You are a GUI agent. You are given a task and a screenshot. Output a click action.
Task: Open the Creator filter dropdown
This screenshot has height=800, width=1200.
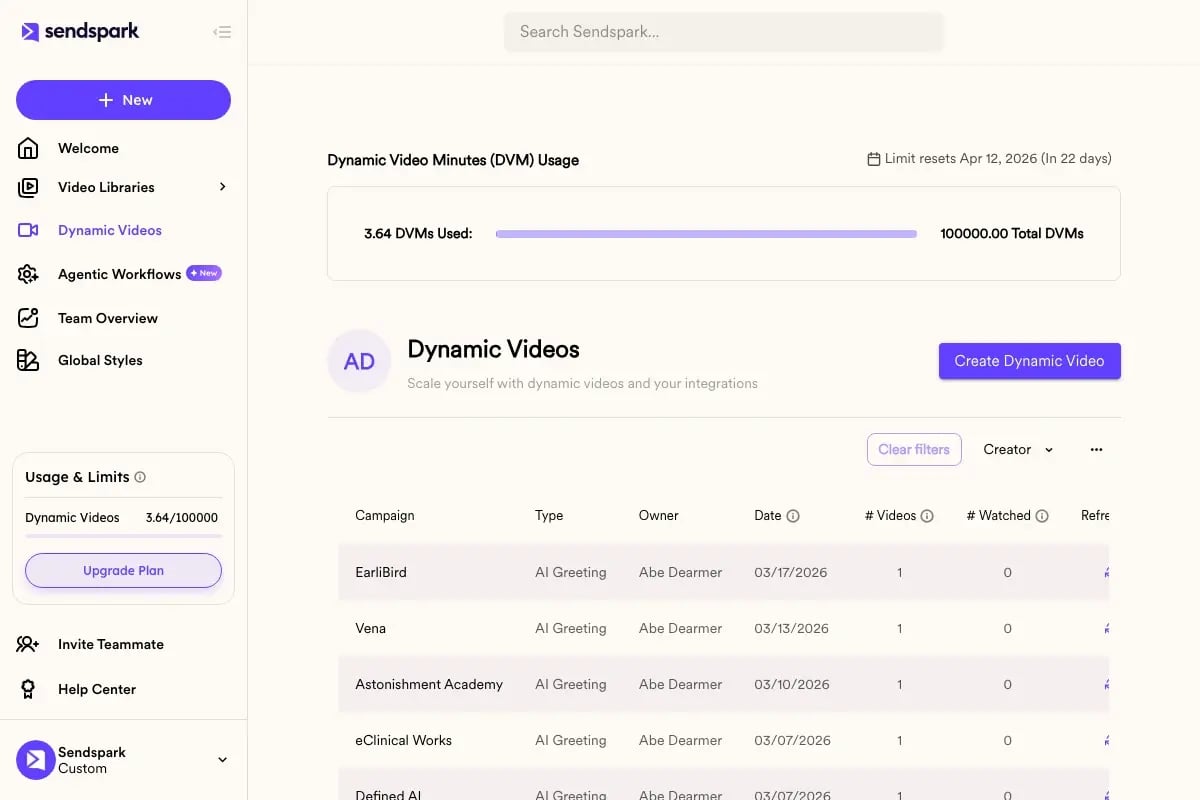pyautogui.click(x=1018, y=449)
